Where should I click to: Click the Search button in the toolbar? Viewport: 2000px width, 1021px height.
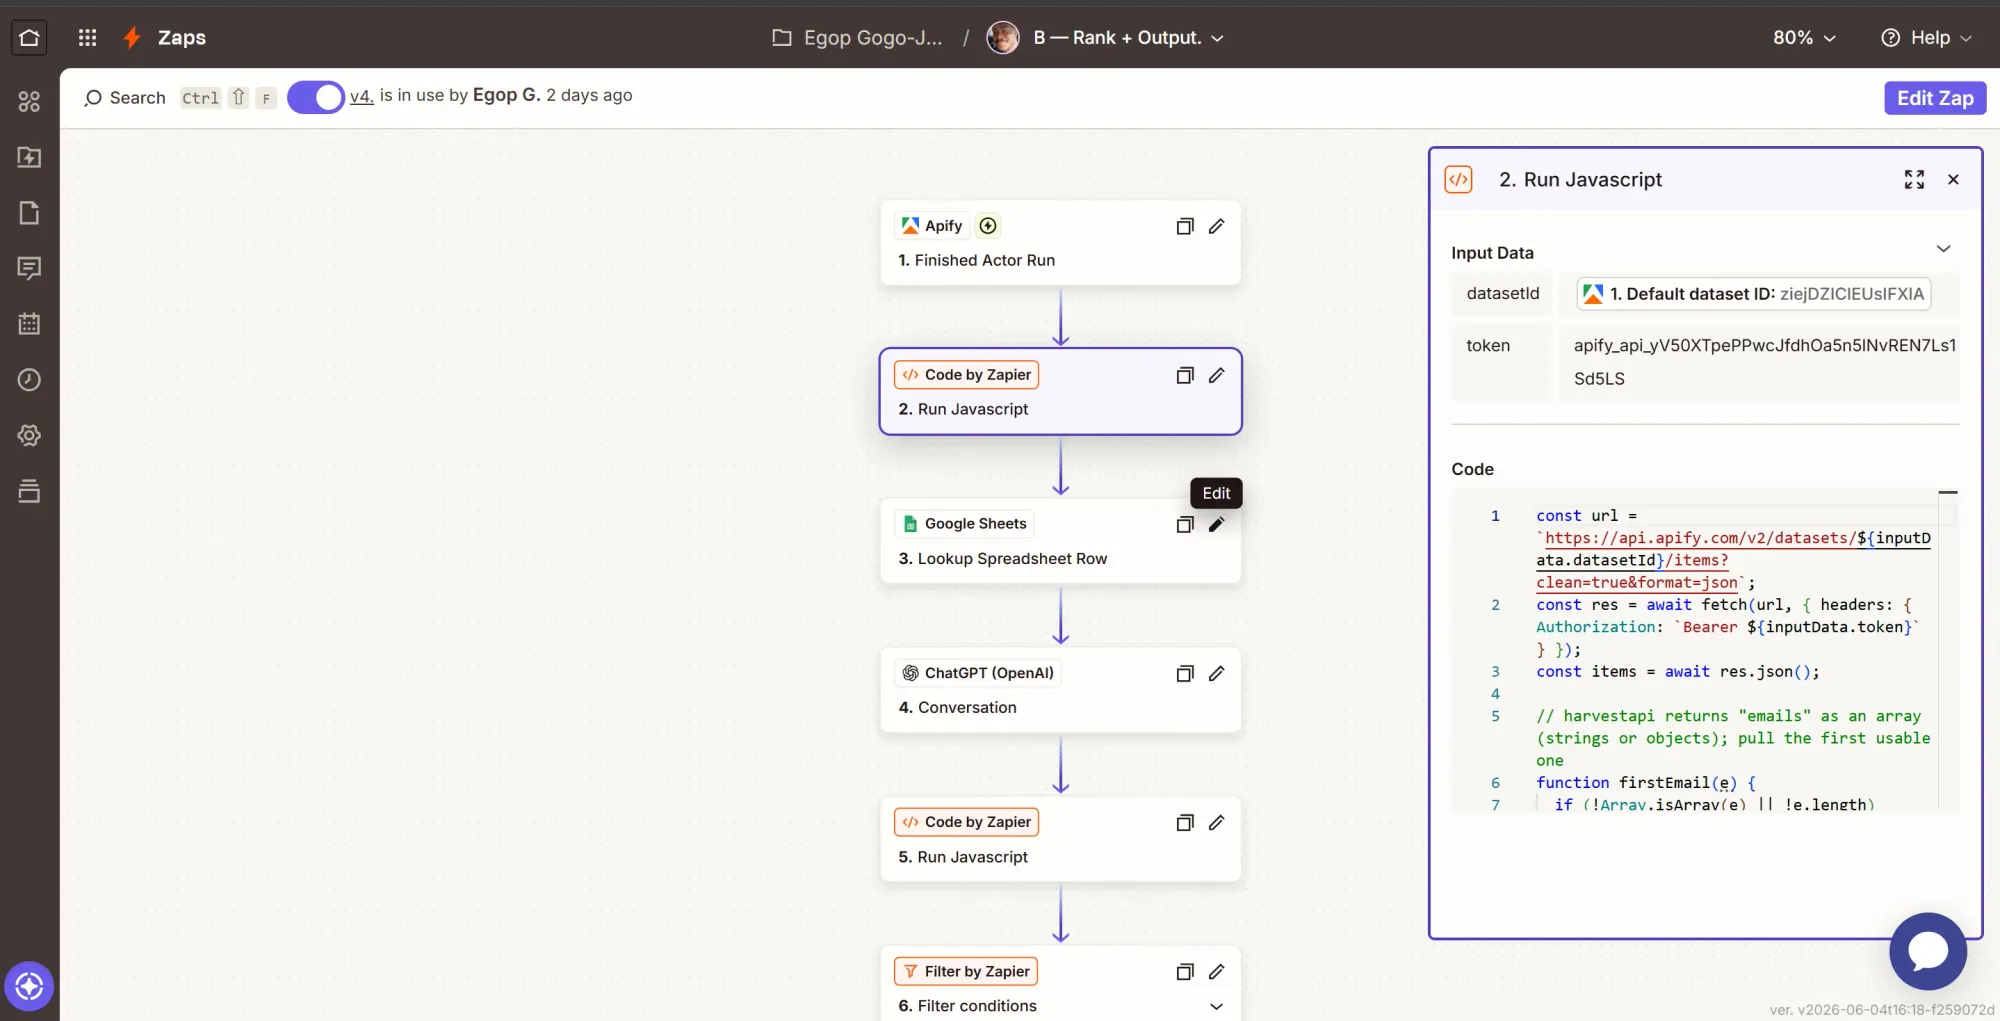pos(125,98)
